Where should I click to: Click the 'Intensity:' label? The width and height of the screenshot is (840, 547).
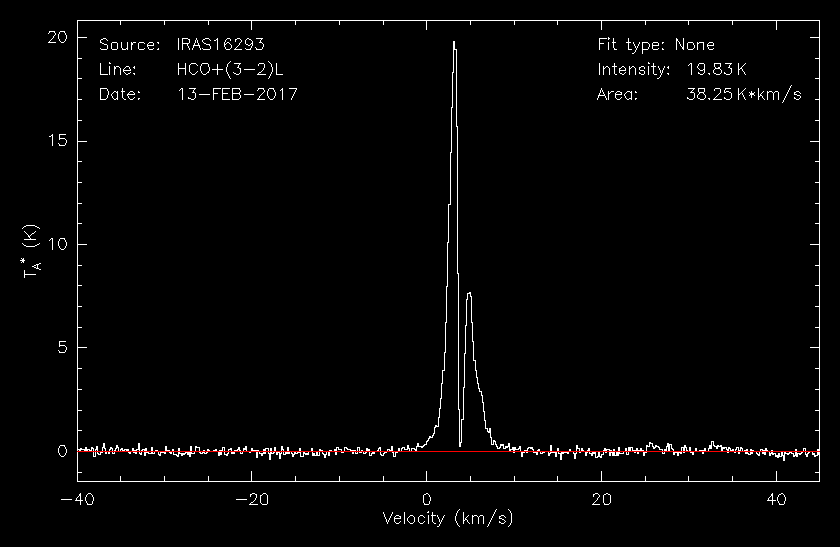click(x=634, y=70)
